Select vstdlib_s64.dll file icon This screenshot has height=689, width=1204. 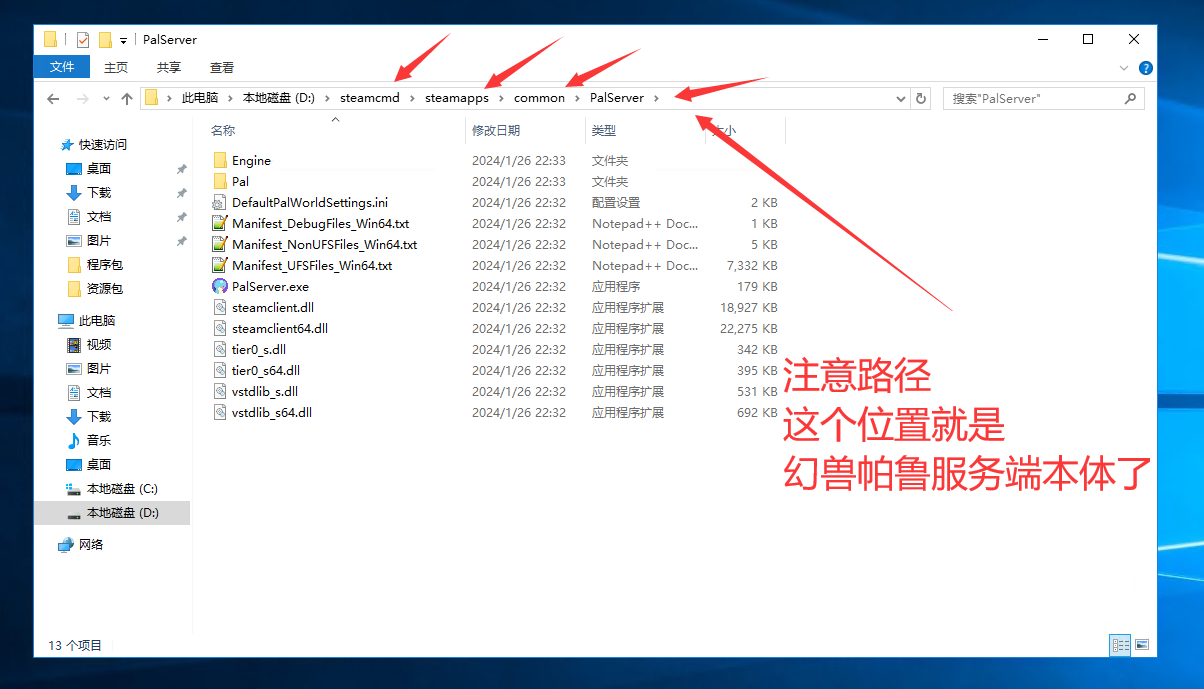[220, 412]
